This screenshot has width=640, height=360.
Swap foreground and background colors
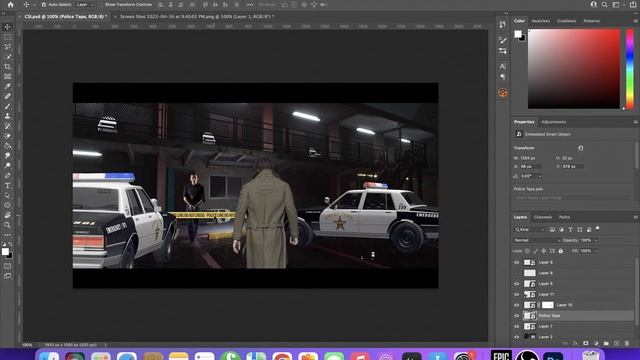[10, 244]
